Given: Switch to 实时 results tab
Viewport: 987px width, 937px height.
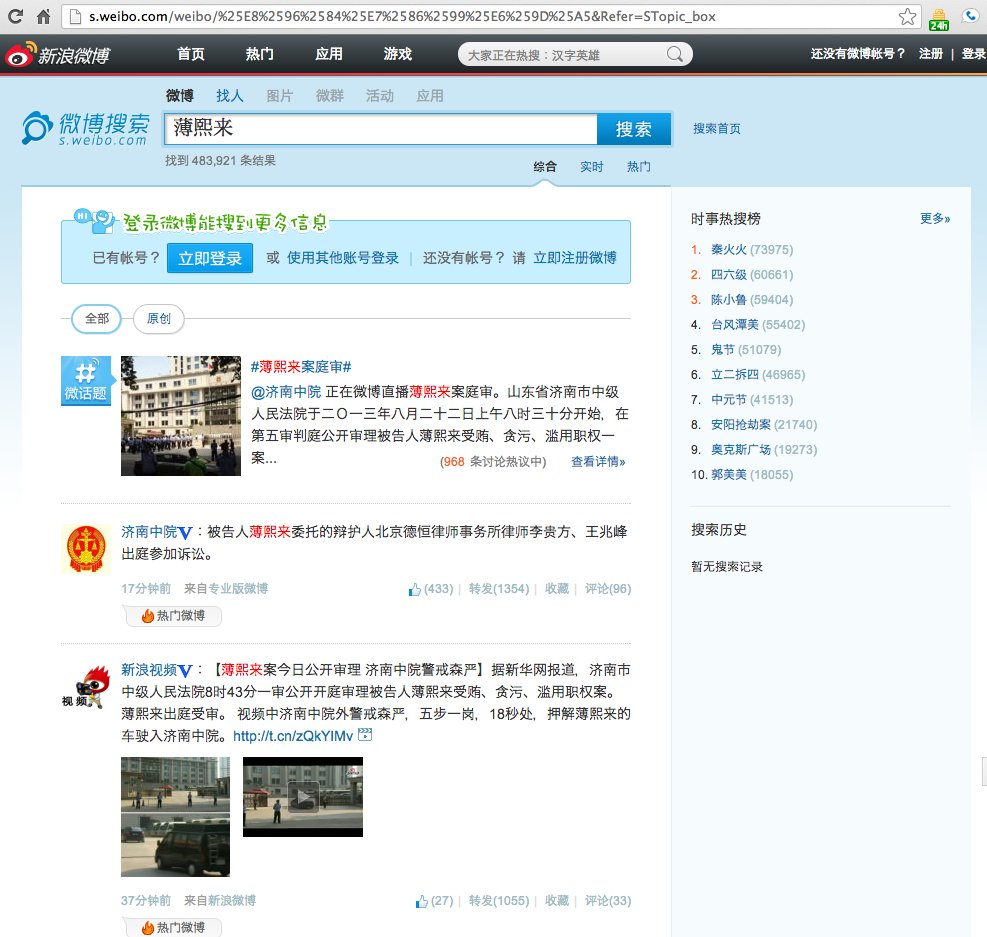Looking at the screenshot, I should pos(592,167).
